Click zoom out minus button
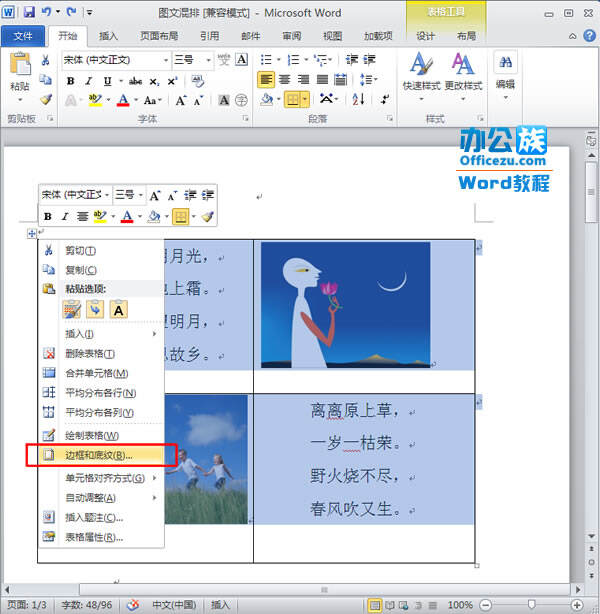Screen dimensions: 600x614 486,605
